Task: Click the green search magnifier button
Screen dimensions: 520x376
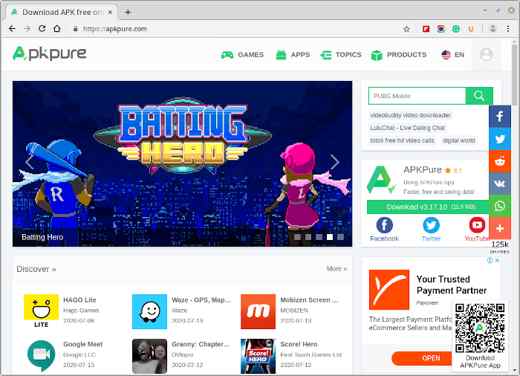Action: coord(479,96)
